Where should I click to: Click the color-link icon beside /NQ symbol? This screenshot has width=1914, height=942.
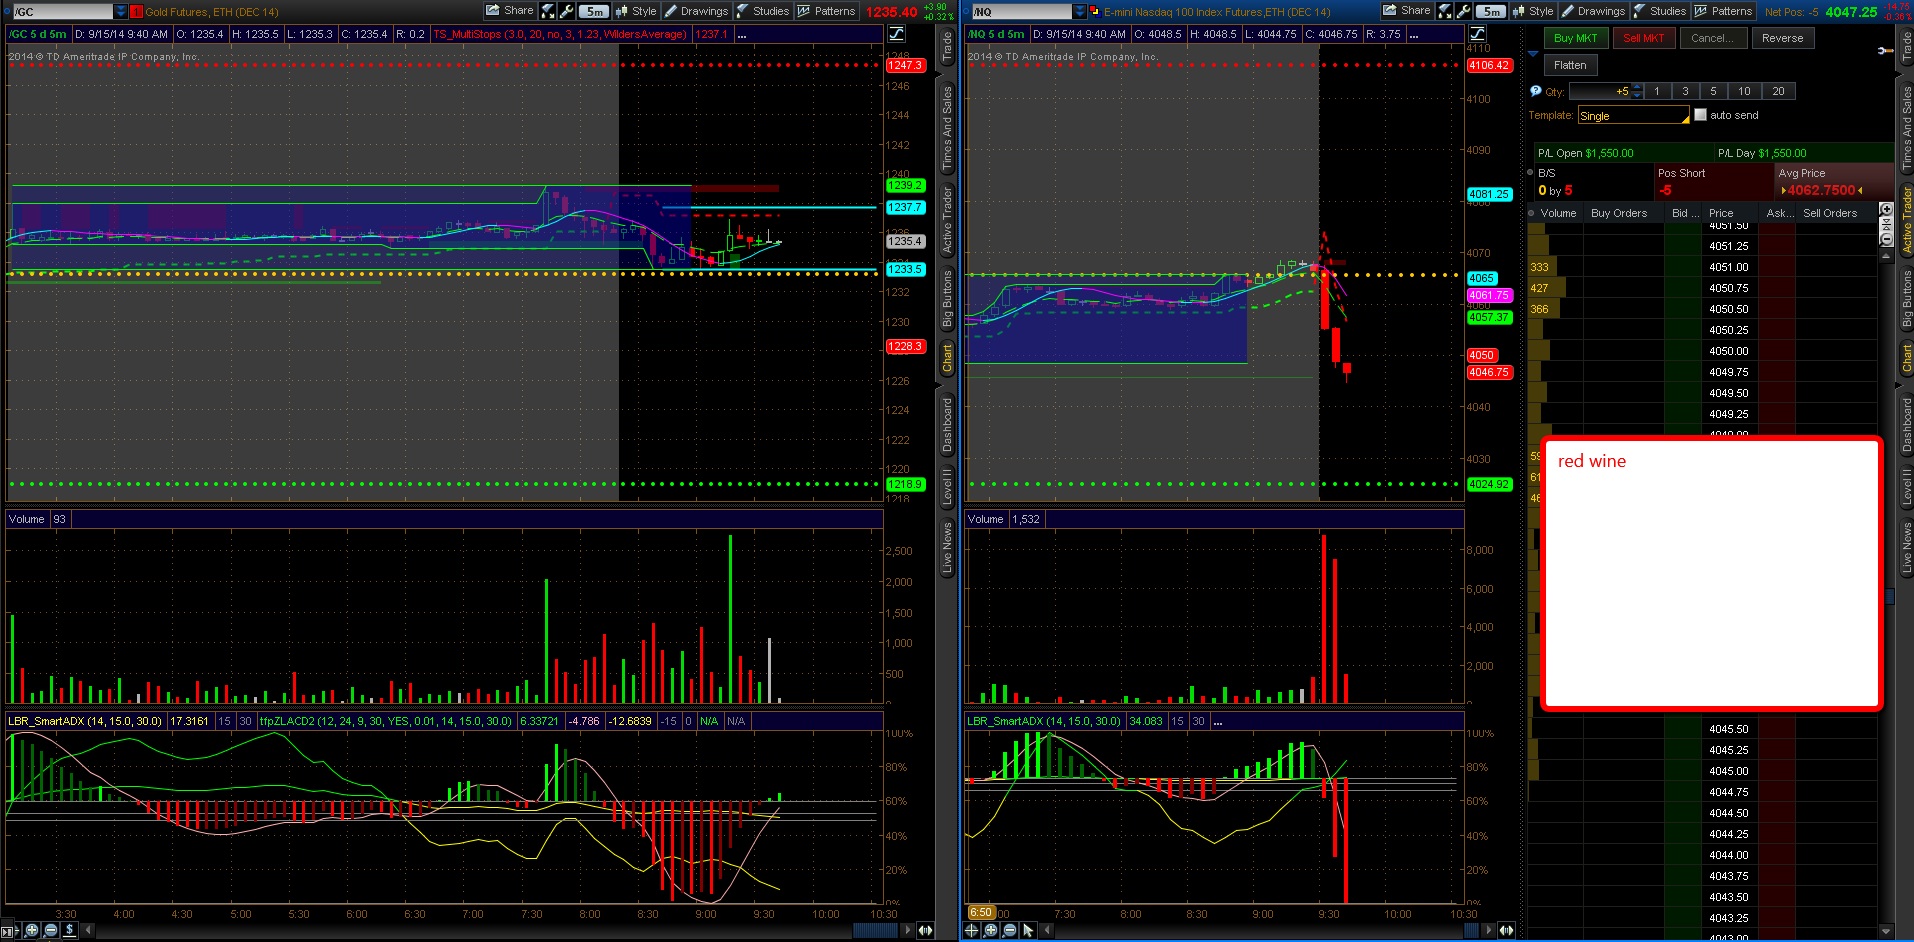click(x=1094, y=11)
